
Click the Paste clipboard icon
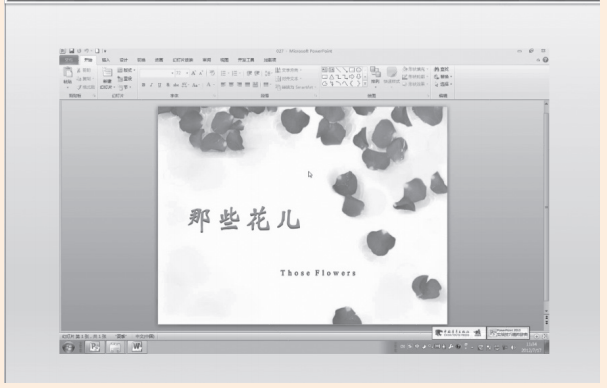tap(68, 72)
